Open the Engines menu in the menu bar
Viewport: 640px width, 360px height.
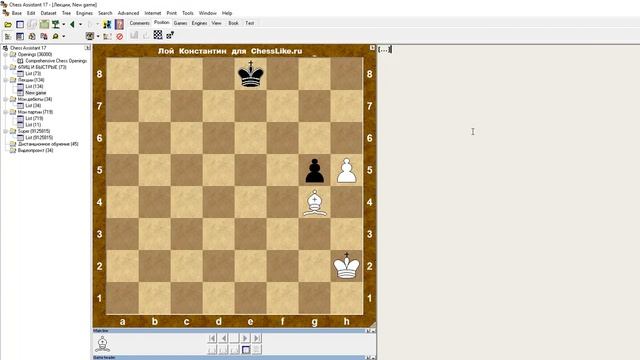(x=84, y=13)
